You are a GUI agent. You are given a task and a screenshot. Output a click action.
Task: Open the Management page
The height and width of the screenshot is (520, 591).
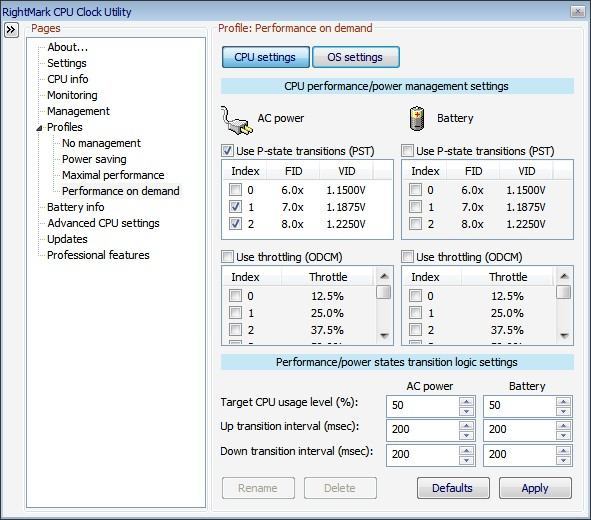[x=78, y=111]
